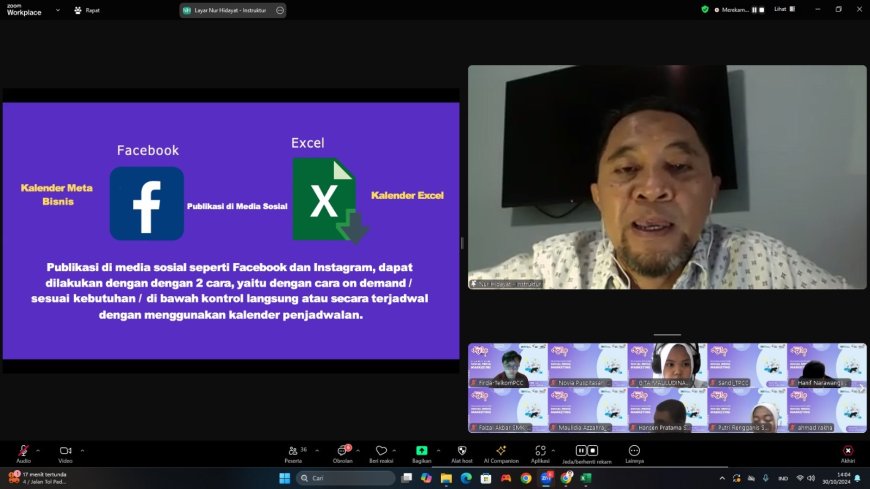Image resolution: width=870 pixels, height=489 pixels.
Task: Click the red Akhiri end meeting button
Action: (x=848, y=453)
